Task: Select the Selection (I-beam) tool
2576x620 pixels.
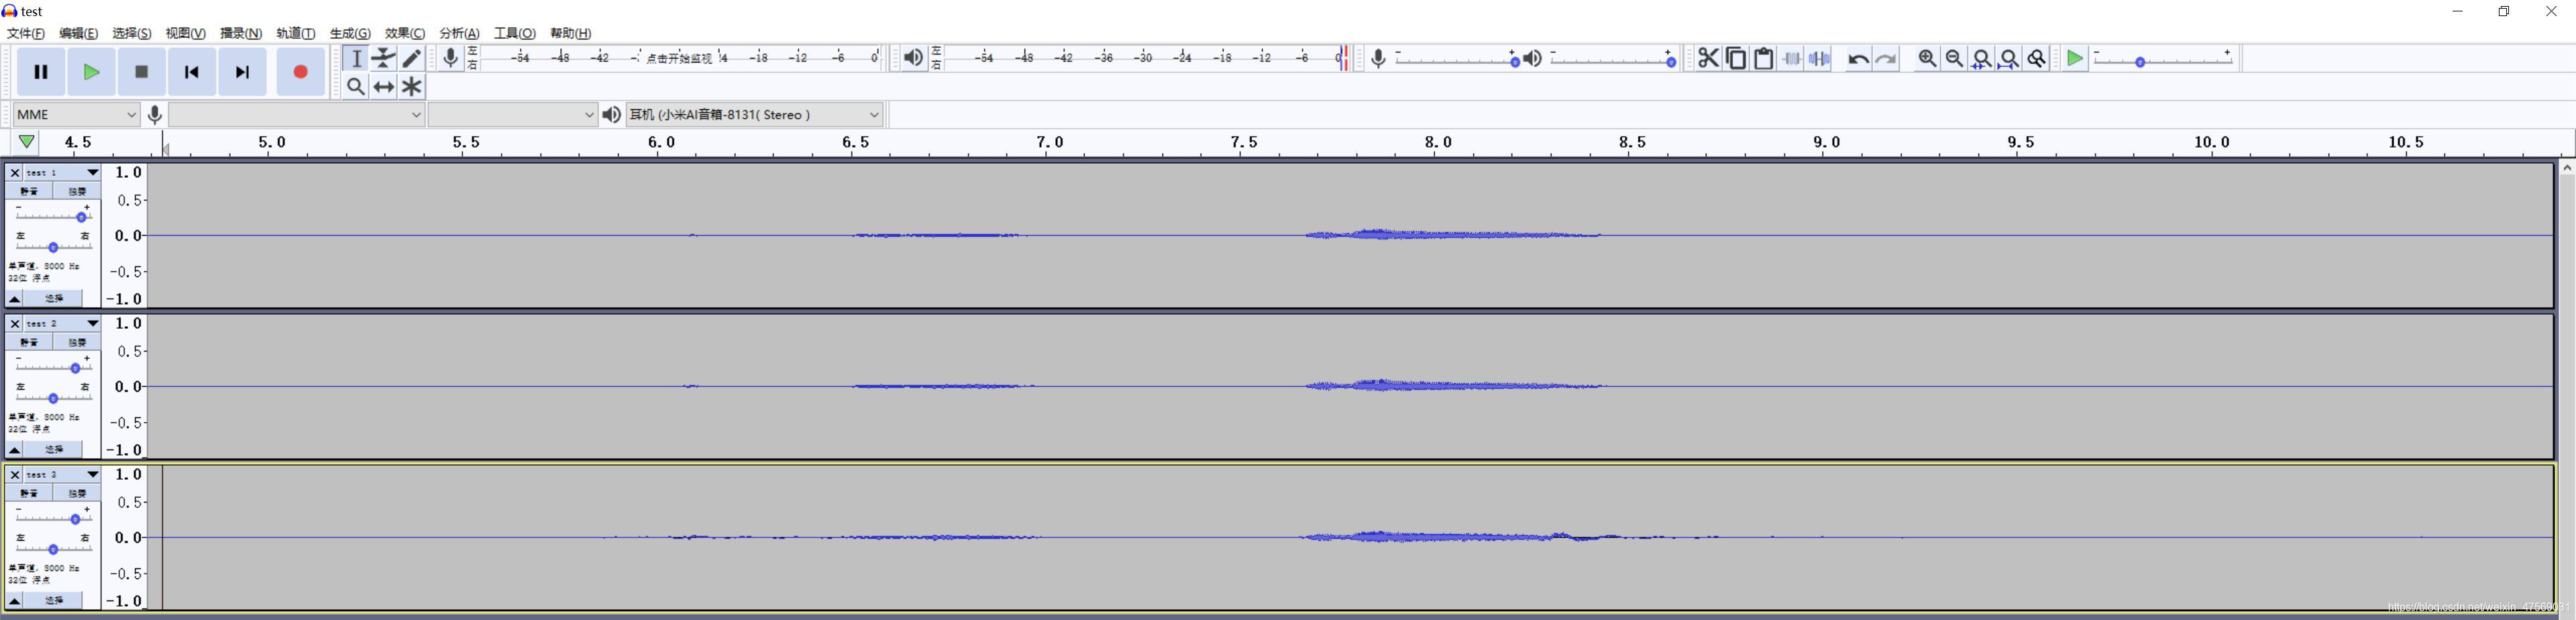Action: [355, 58]
